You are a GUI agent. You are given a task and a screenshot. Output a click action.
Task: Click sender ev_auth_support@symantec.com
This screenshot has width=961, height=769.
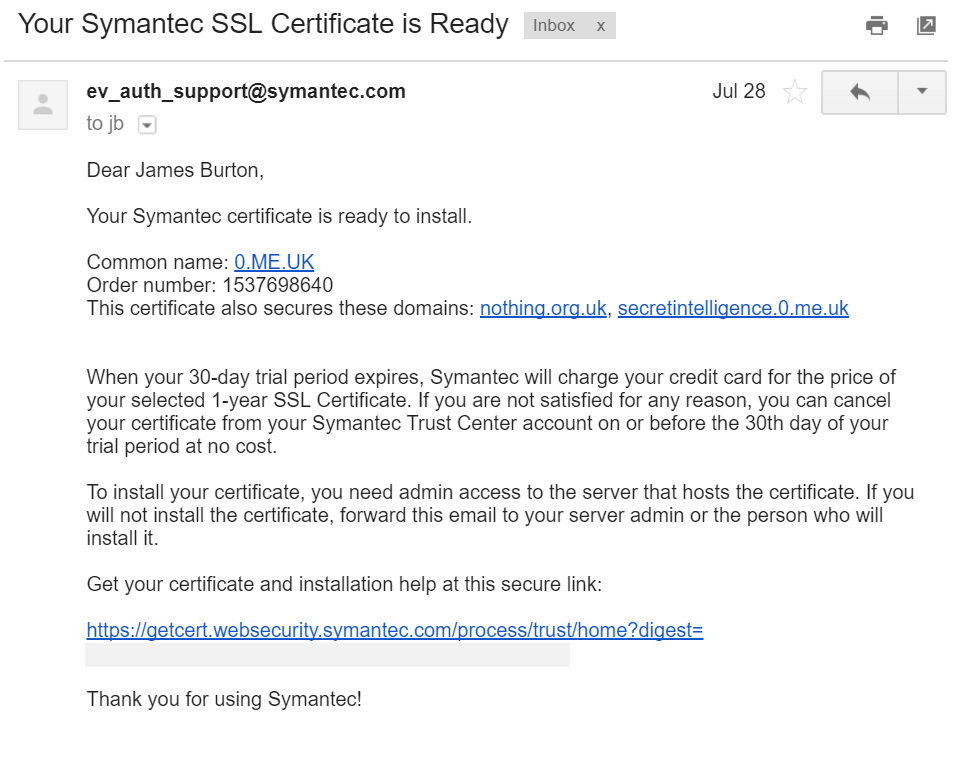pos(246,91)
